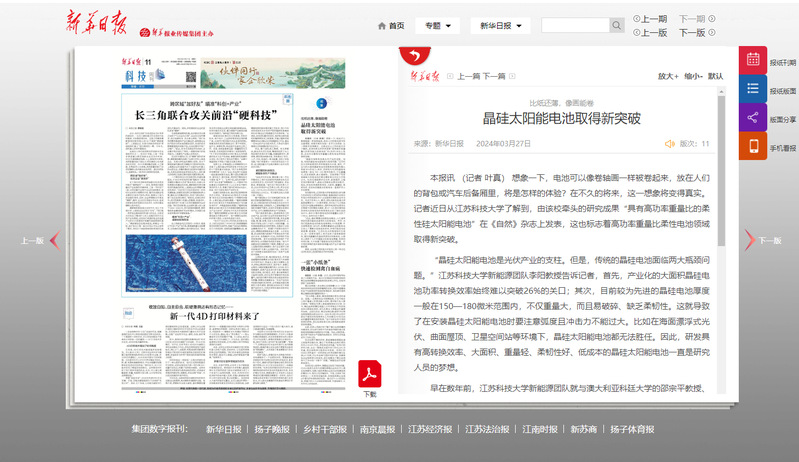Viewport: 799px width, 462px height.
Task: Flip to previous page via left 上一版 arrow
Action: point(54,240)
